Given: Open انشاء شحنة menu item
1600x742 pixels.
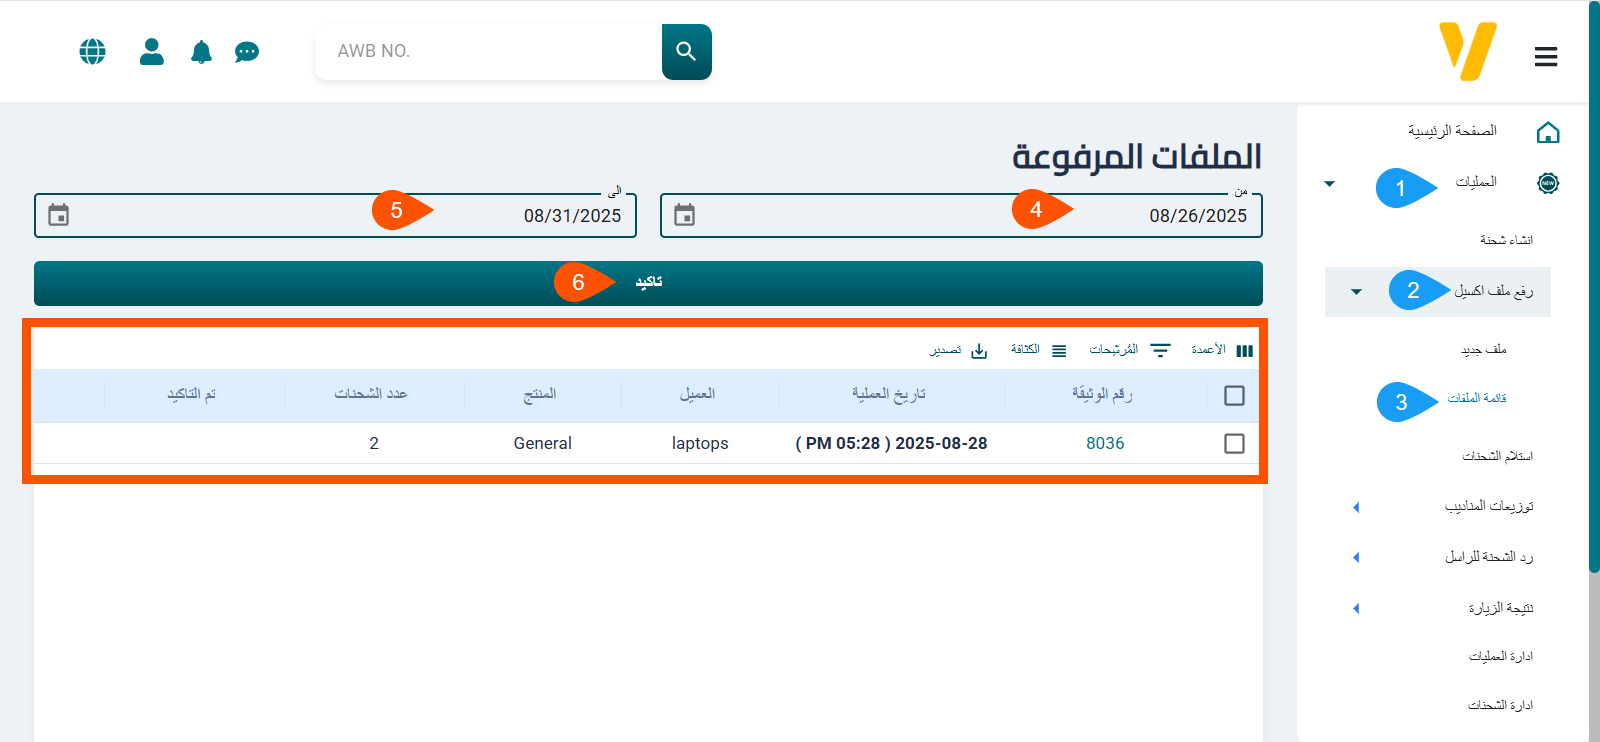Looking at the screenshot, I should coord(1506,240).
